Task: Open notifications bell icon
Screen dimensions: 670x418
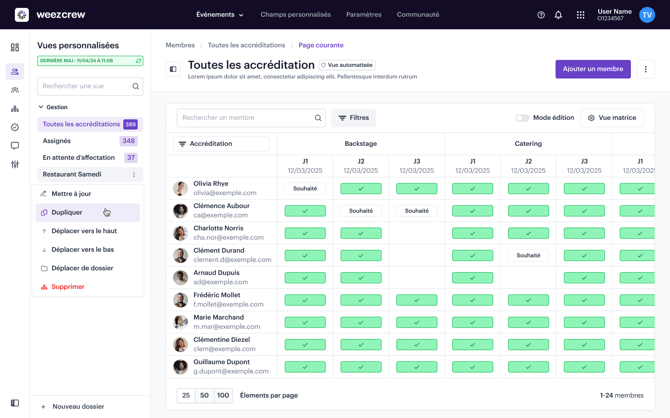Action: pos(558,15)
